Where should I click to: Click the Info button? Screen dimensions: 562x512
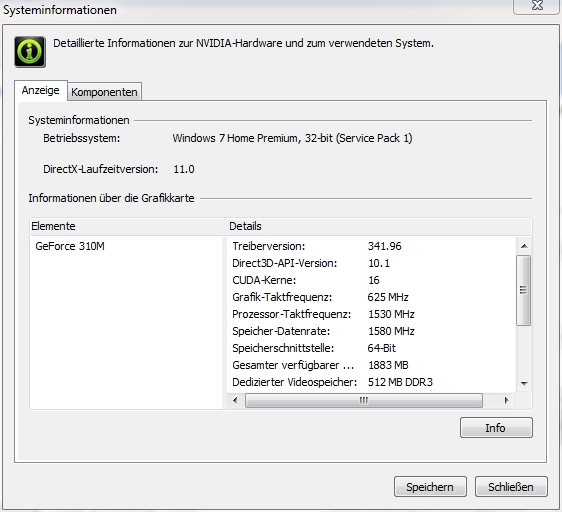coord(496,427)
